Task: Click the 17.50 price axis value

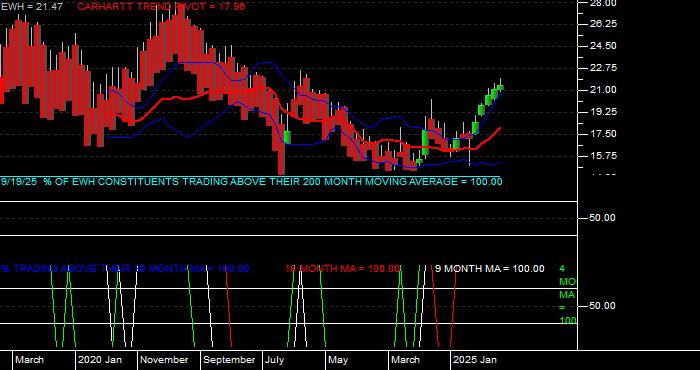Action: pyautogui.click(x=603, y=134)
